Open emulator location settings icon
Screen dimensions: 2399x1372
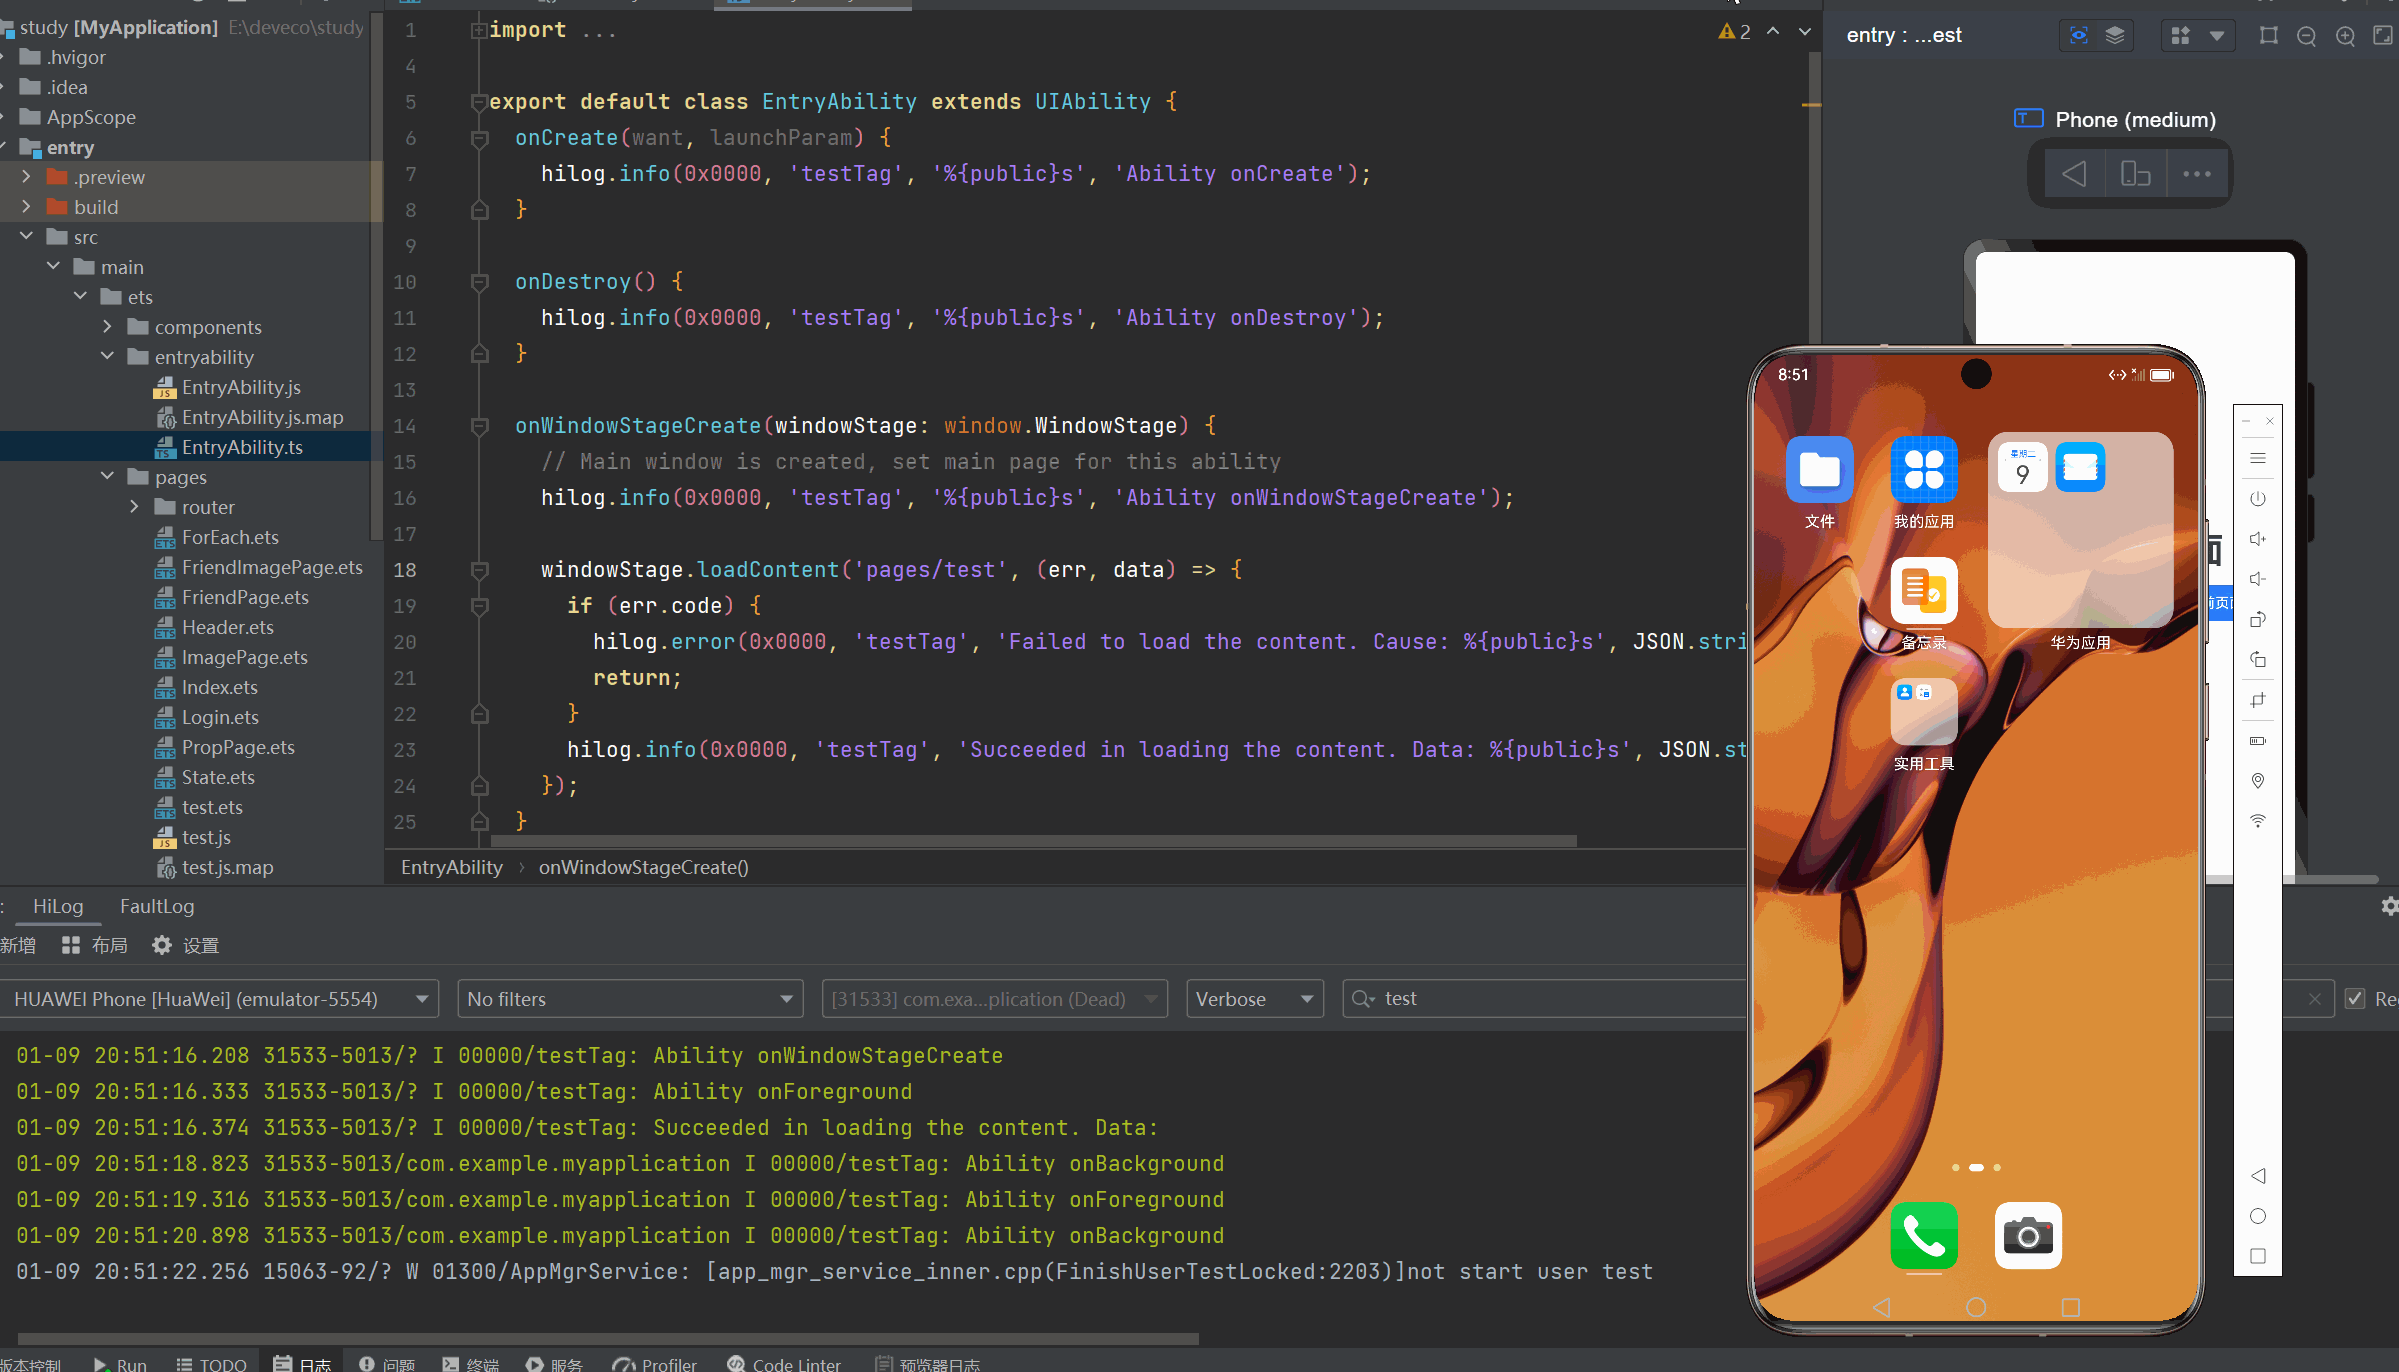tap(2258, 780)
